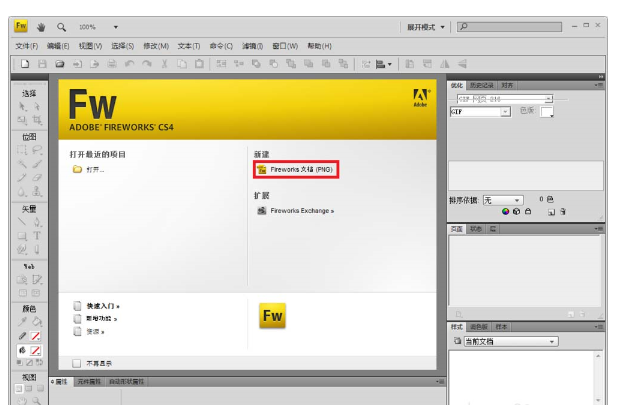Select the Magic Wand tool
Image resolution: width=624 pixels, height=407 pixels.
click(22, 164)
